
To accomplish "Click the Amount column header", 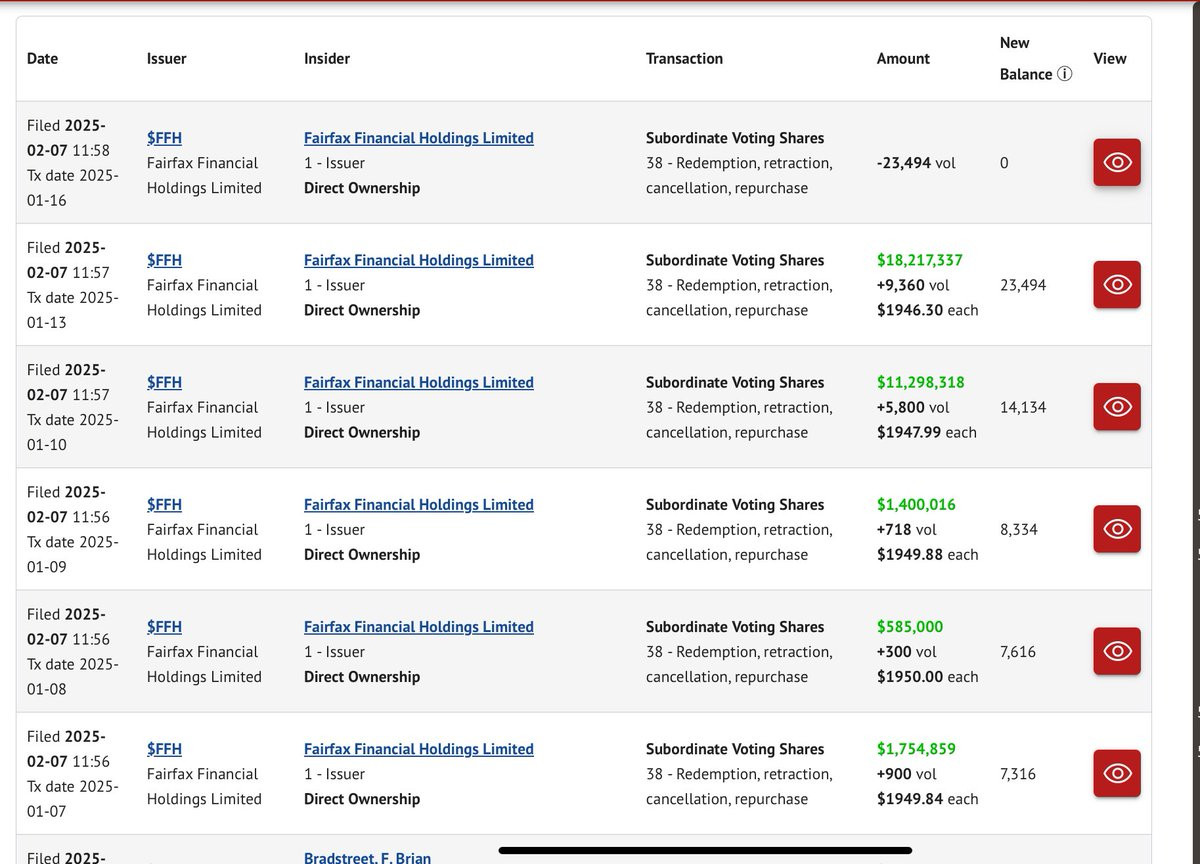I will click(903, 58).
